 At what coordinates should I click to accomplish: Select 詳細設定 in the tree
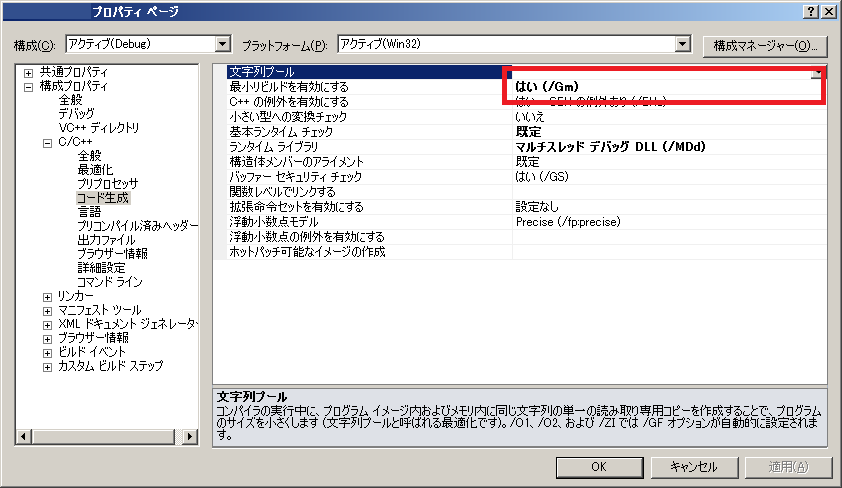pyautogui.click(x=101, y=267)
